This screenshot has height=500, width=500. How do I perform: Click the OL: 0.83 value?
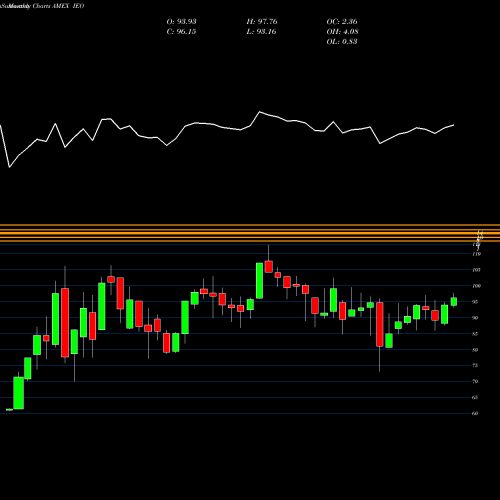tap(342, 42)
